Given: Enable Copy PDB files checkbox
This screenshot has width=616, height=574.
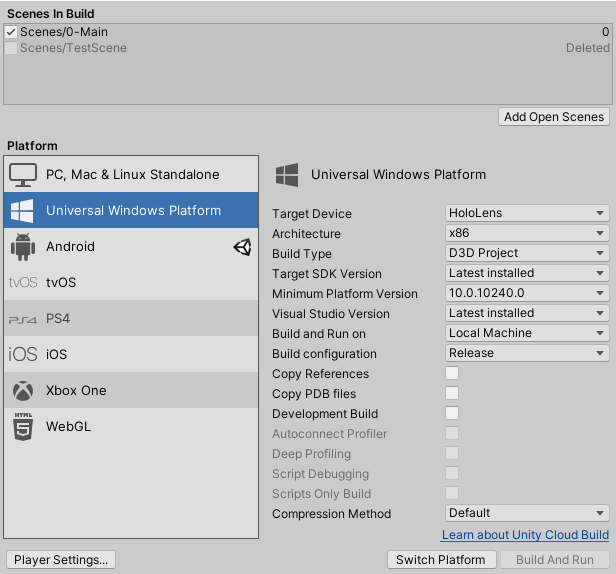Looking at the screenshot, I should click(x=452, y=393).
